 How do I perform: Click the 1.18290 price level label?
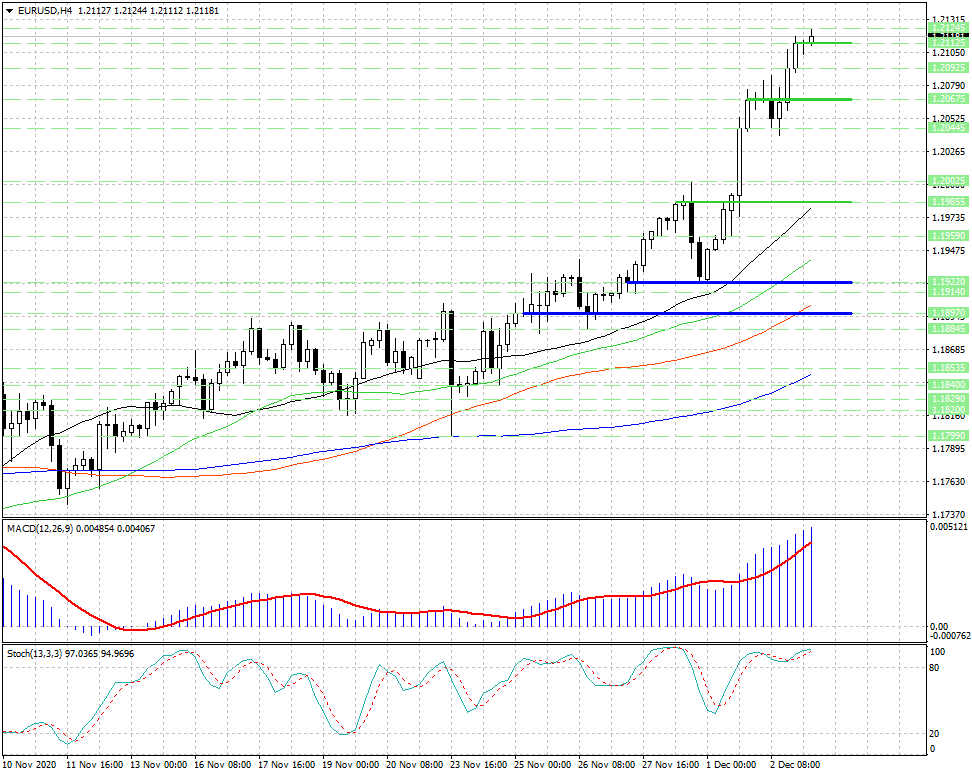[x=948, y=399]
